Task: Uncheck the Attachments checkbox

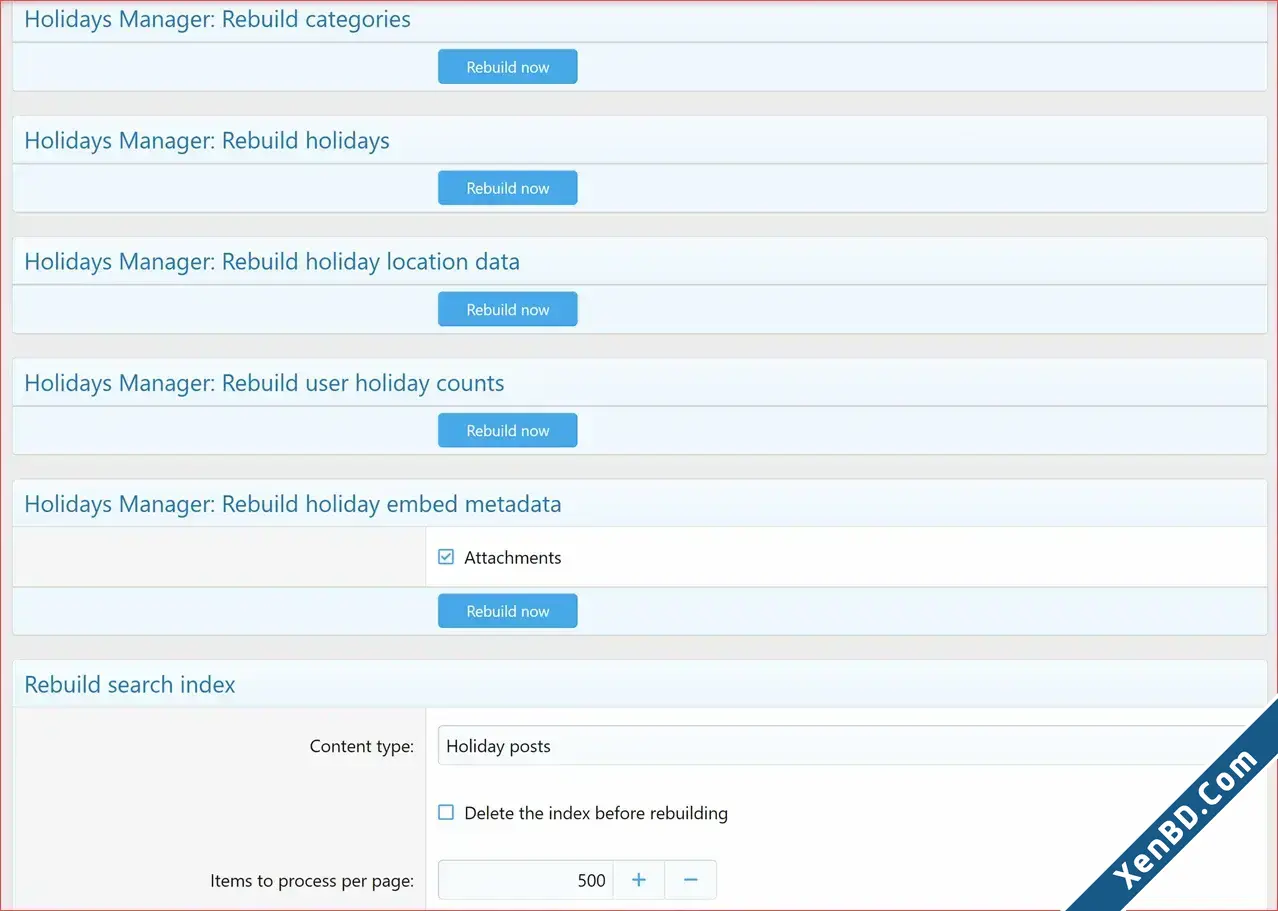Action: pos(446,557)
